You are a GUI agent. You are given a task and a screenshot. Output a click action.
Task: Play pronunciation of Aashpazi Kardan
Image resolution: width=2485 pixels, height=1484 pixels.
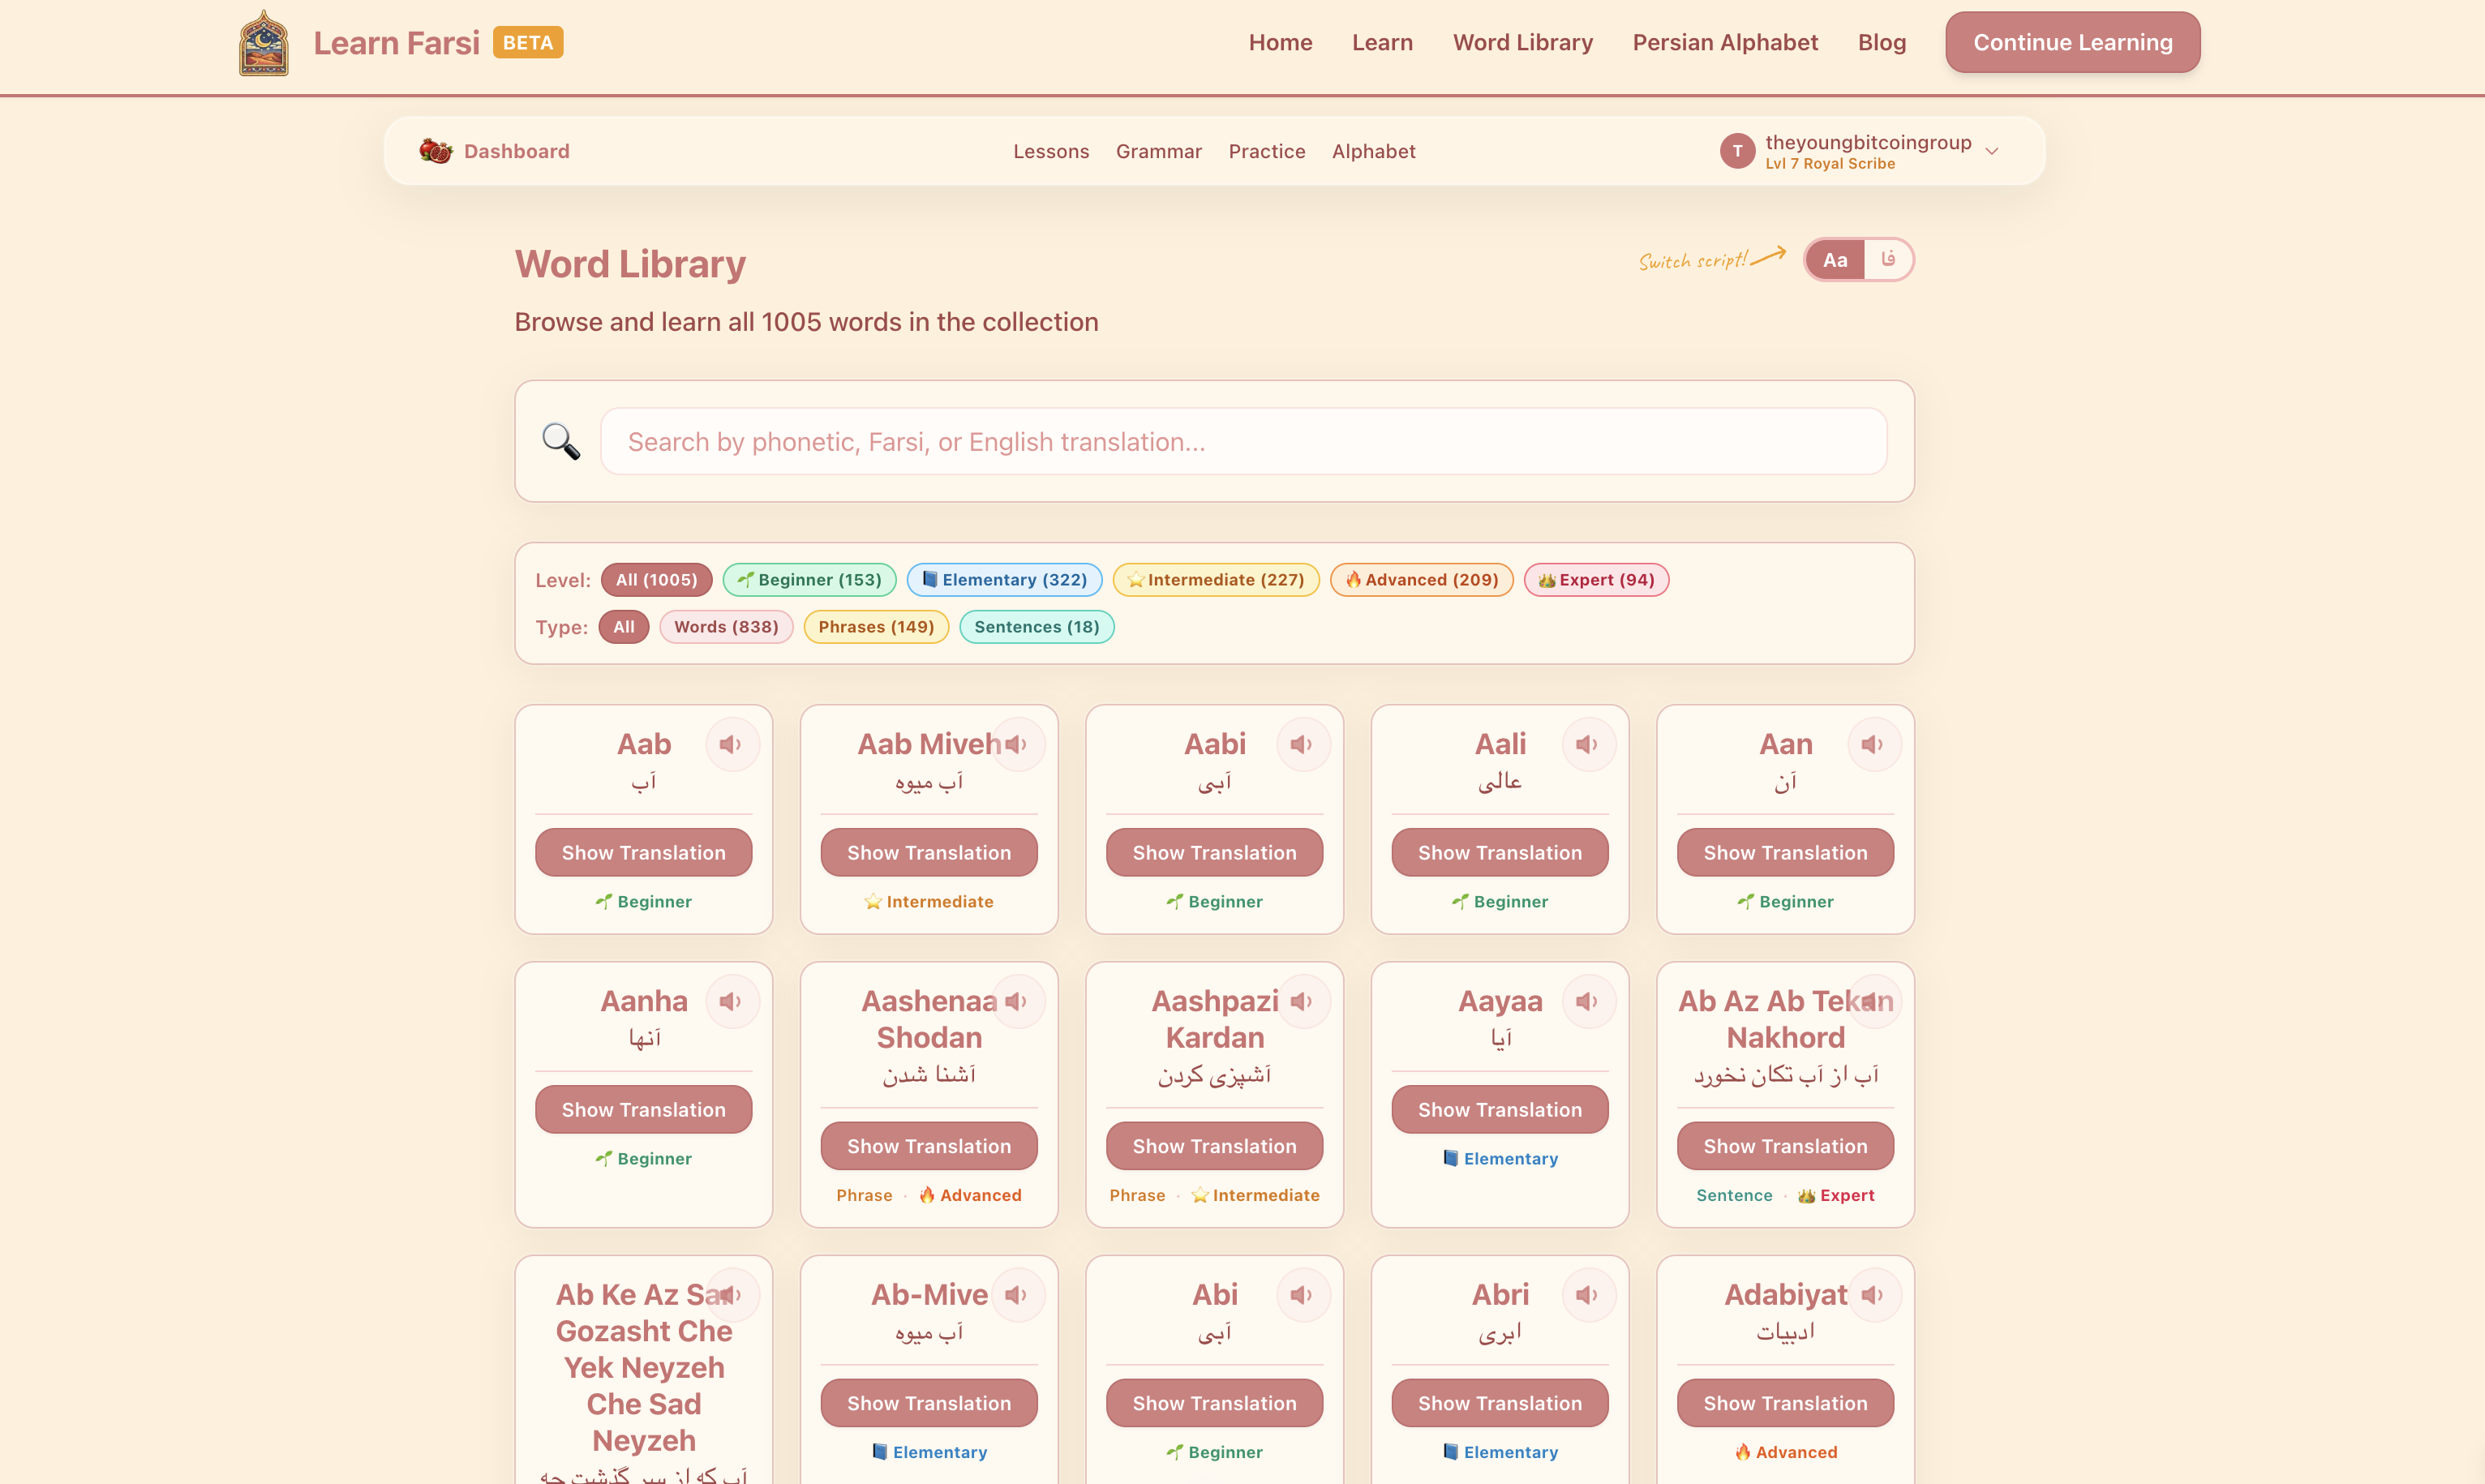[x=1302, y=1001]
